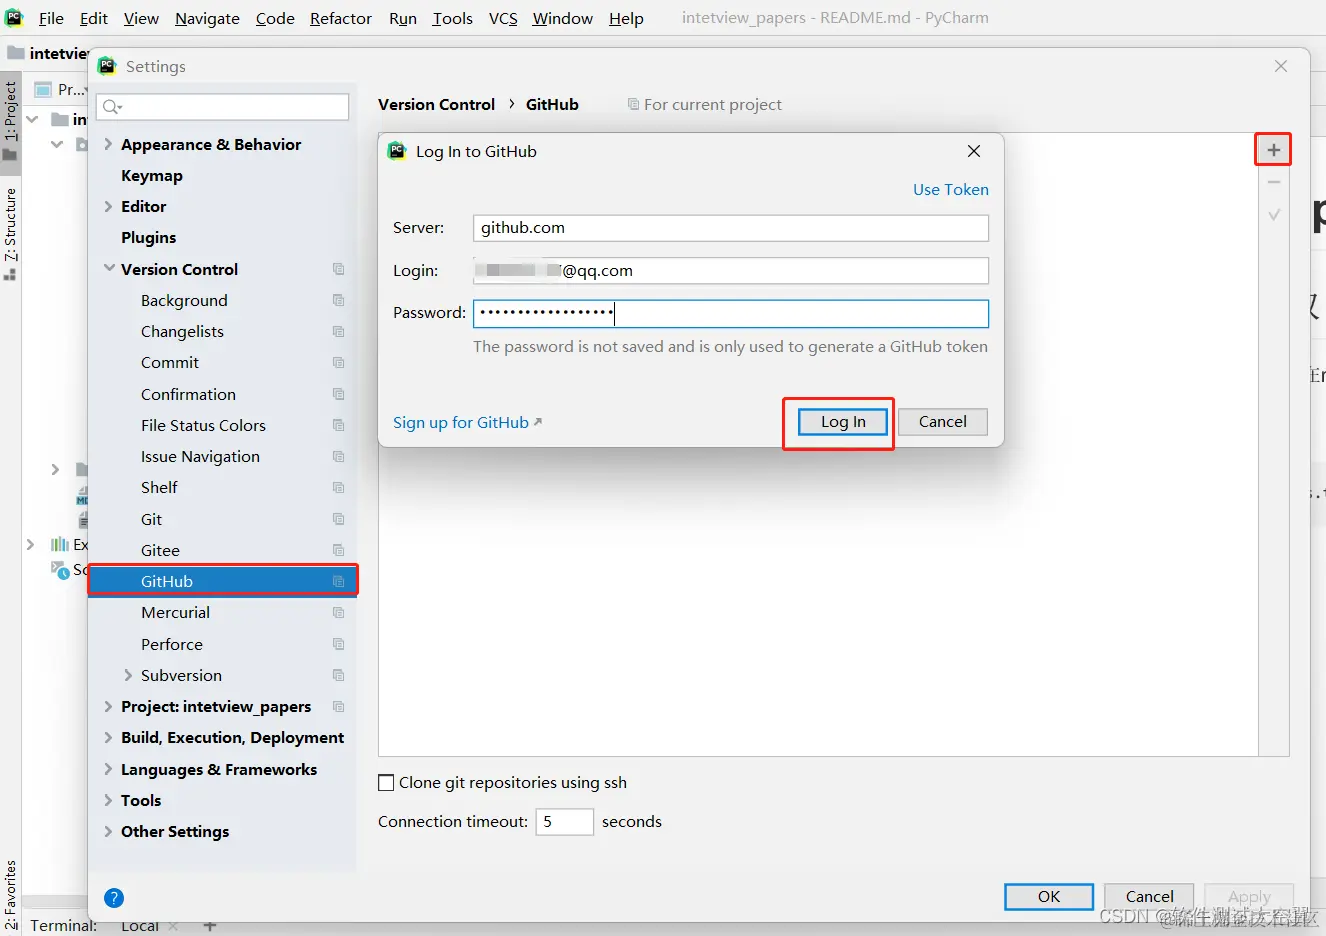Click Cancel in the Settings dialog
This screenshot has height=936, width=1326.
point(1149,896)
